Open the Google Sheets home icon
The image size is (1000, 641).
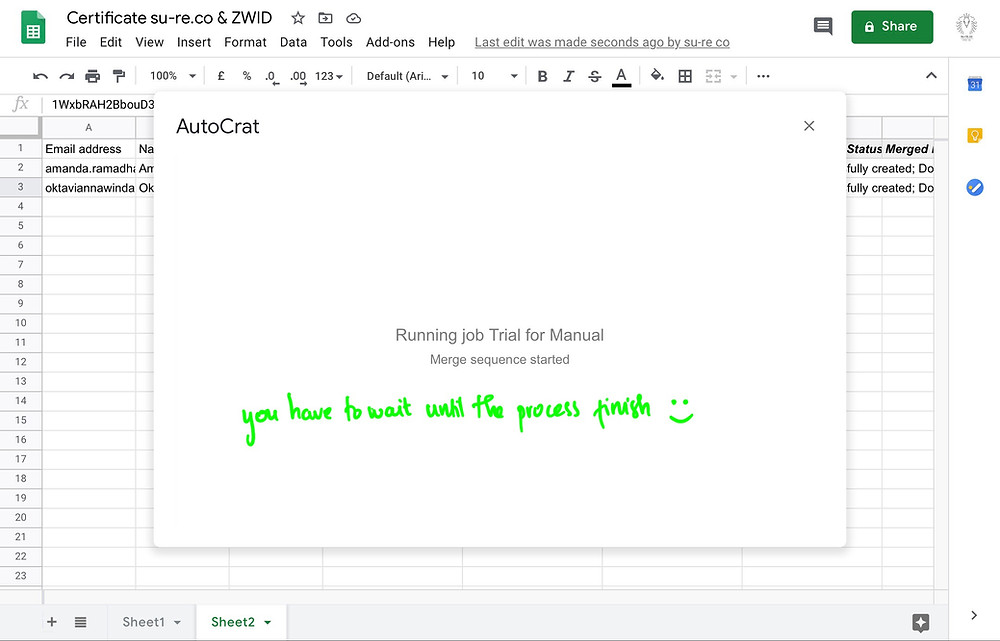(x=33, y=27)
